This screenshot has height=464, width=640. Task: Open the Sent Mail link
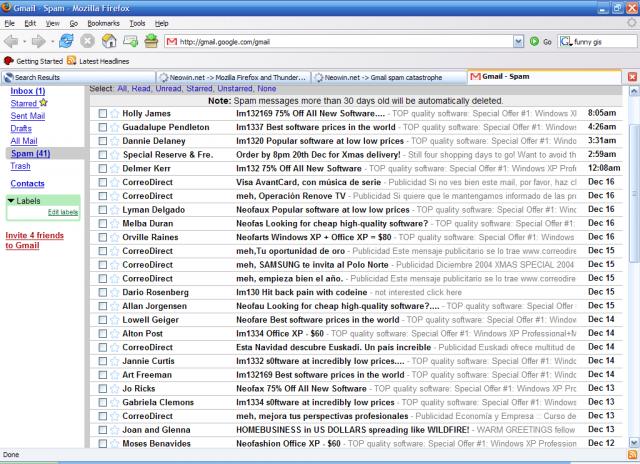[28, 116]
